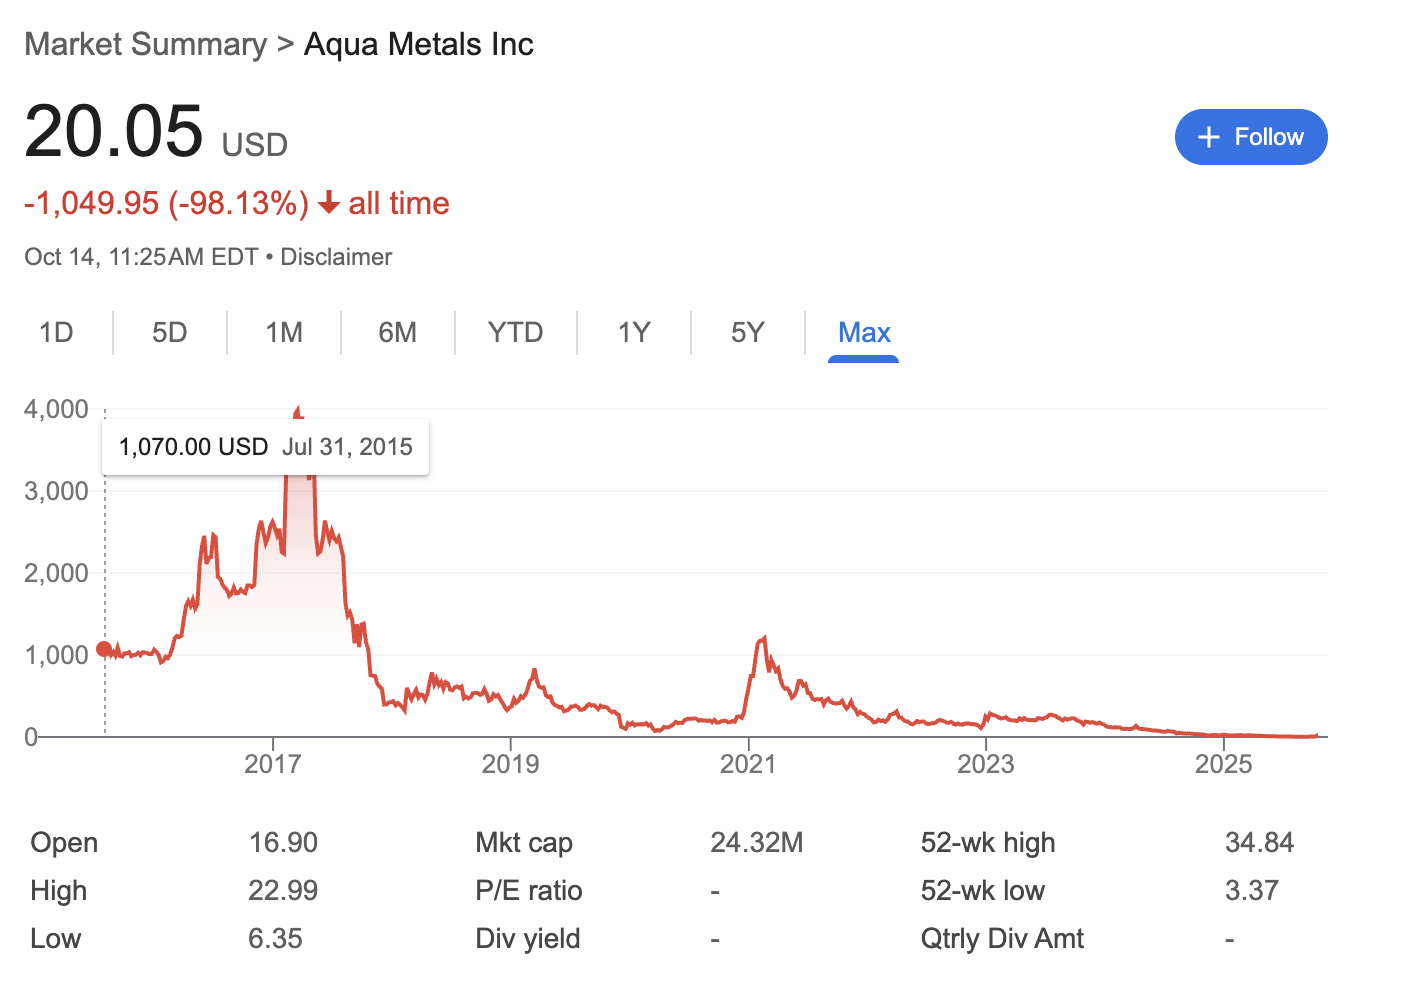Select the 5D time range tab
Screen dimensions: 1414x994
coord(170,332)
